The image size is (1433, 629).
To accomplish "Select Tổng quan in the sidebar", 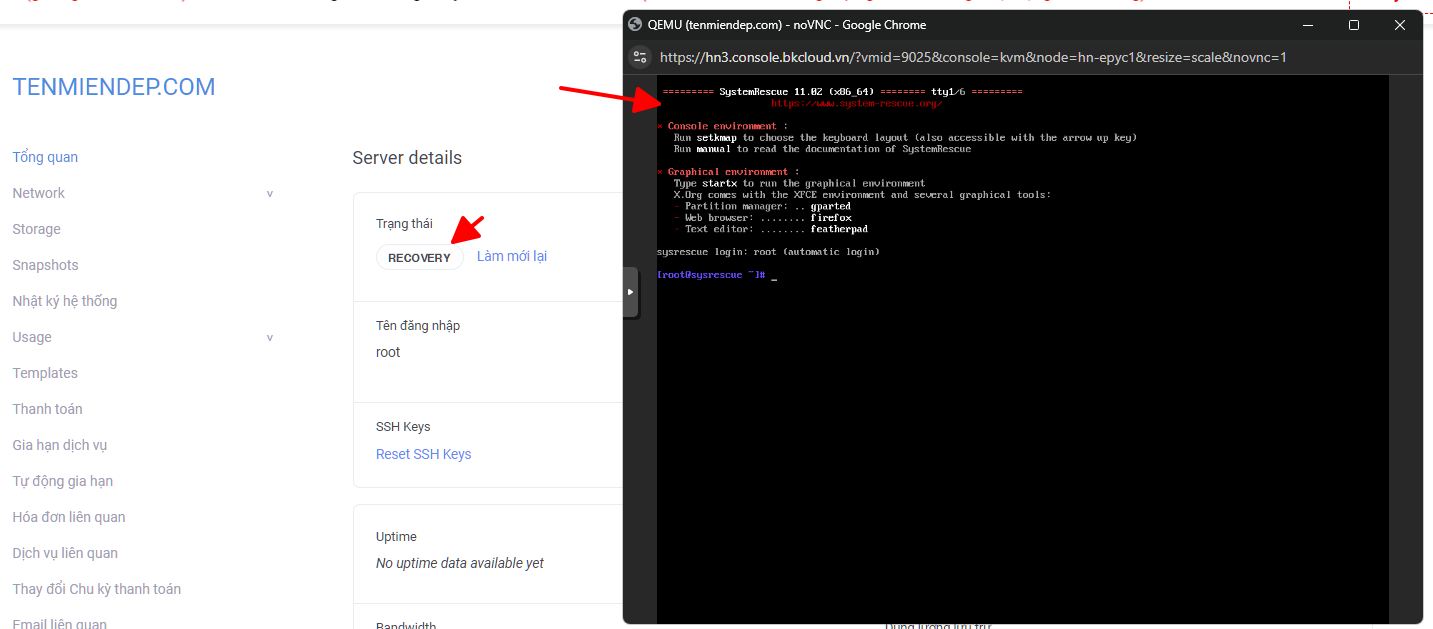I will 45,157.
